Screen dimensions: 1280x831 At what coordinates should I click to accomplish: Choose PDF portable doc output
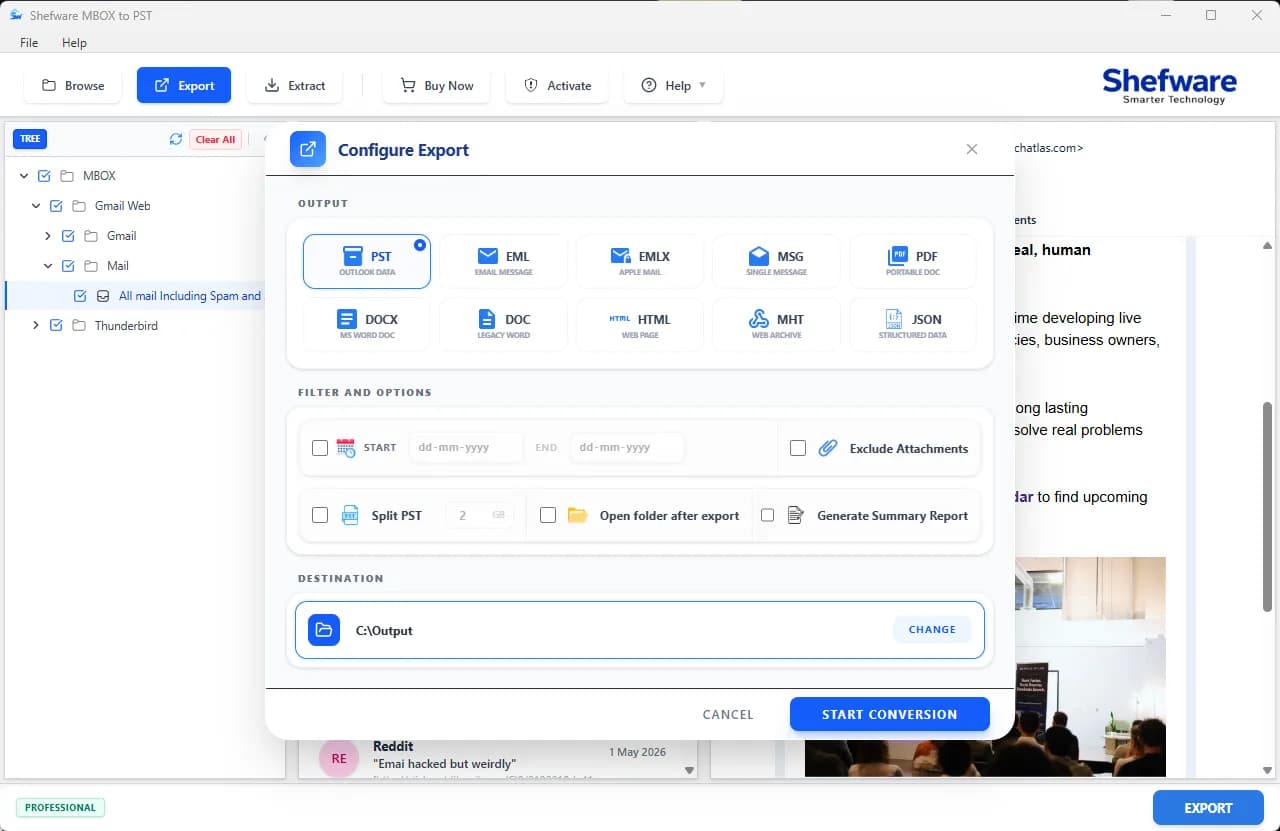point(913,262)
